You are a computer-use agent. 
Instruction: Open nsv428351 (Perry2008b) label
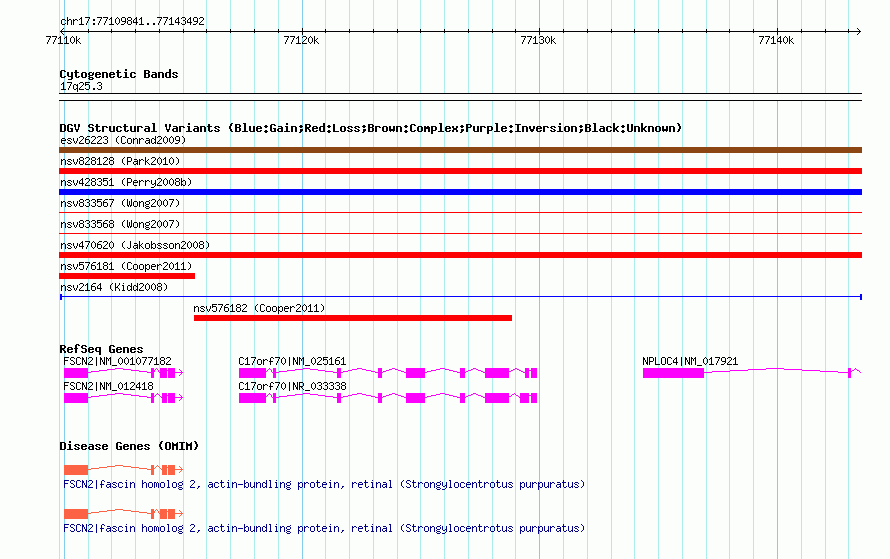pyautogui.click(x=126, y=182)
